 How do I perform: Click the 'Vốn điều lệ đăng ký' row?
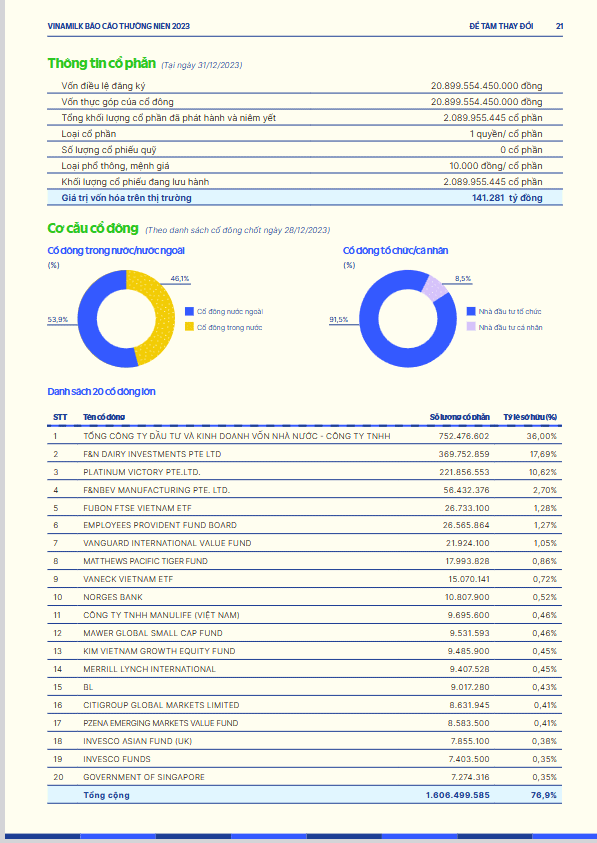tap(304, 85)
